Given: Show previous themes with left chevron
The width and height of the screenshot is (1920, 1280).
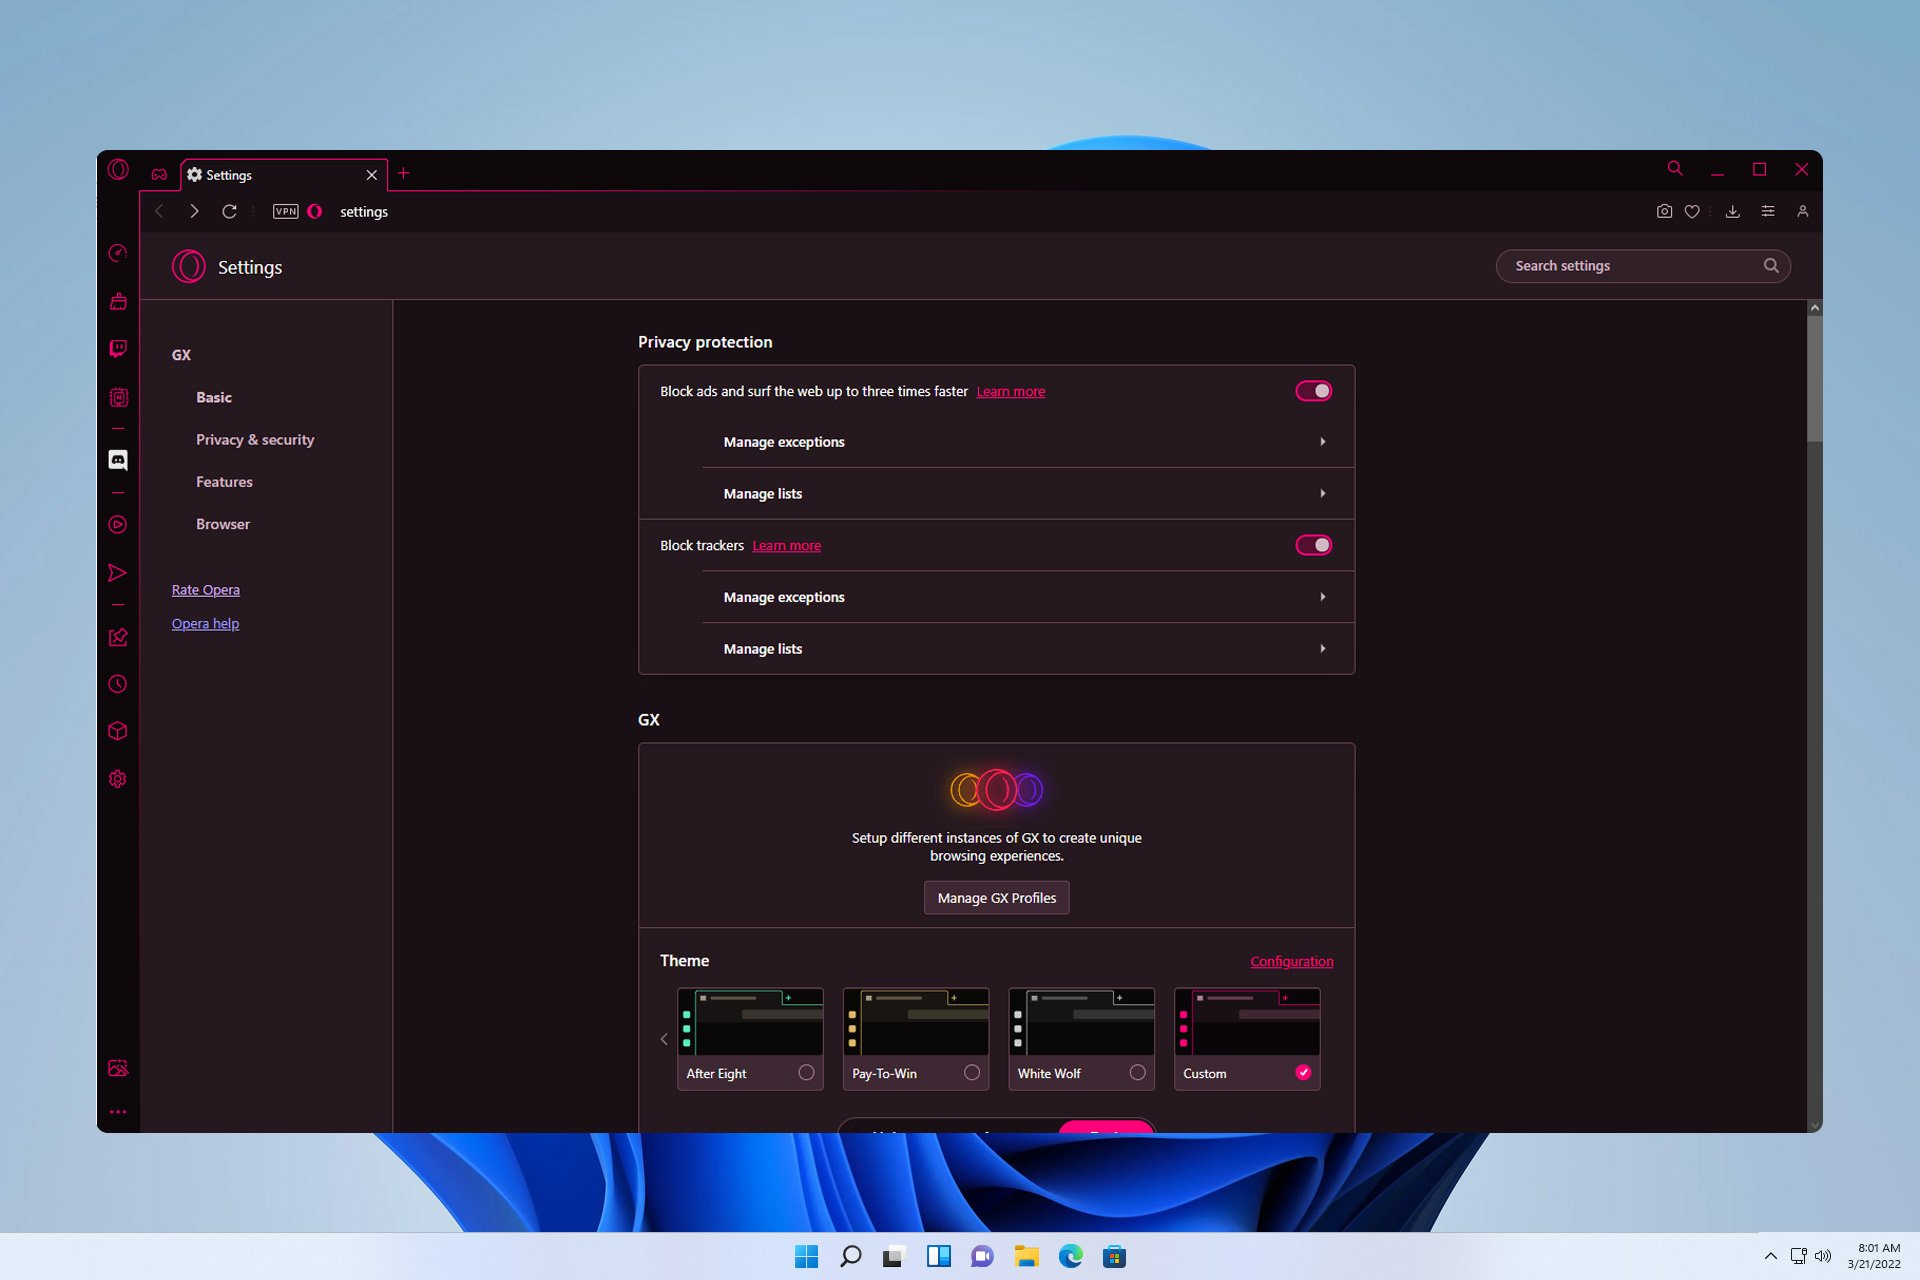Looking at the screenshot, I should click(664, 1039).
